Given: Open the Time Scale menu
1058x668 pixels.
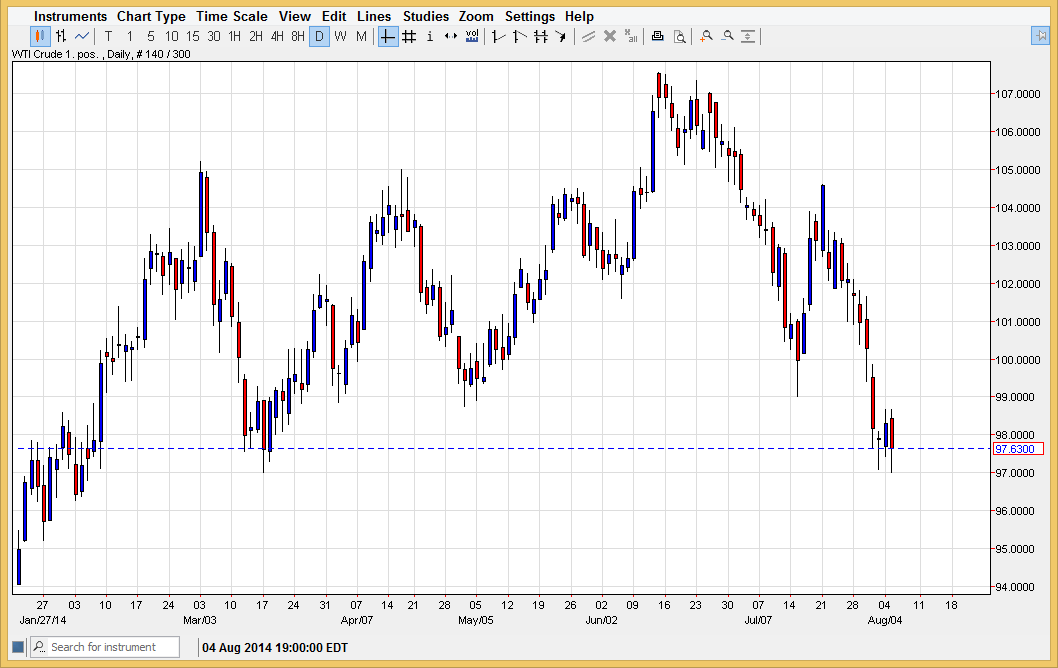Looking at the screenshot, I should click(x=232, y=16).
